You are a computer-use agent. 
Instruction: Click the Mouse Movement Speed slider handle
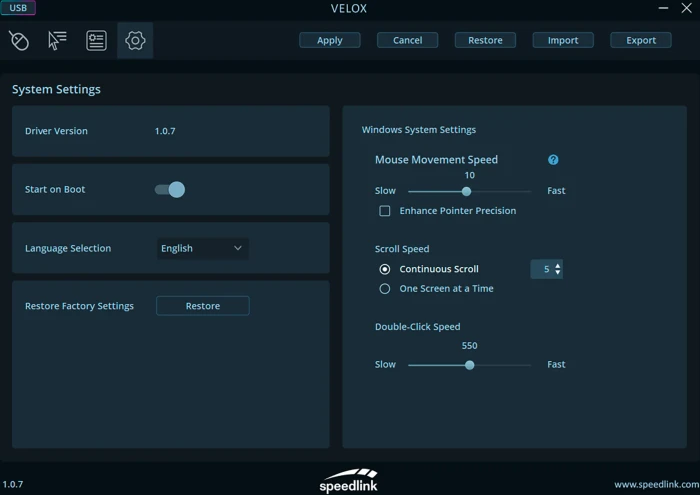[466, 191]
